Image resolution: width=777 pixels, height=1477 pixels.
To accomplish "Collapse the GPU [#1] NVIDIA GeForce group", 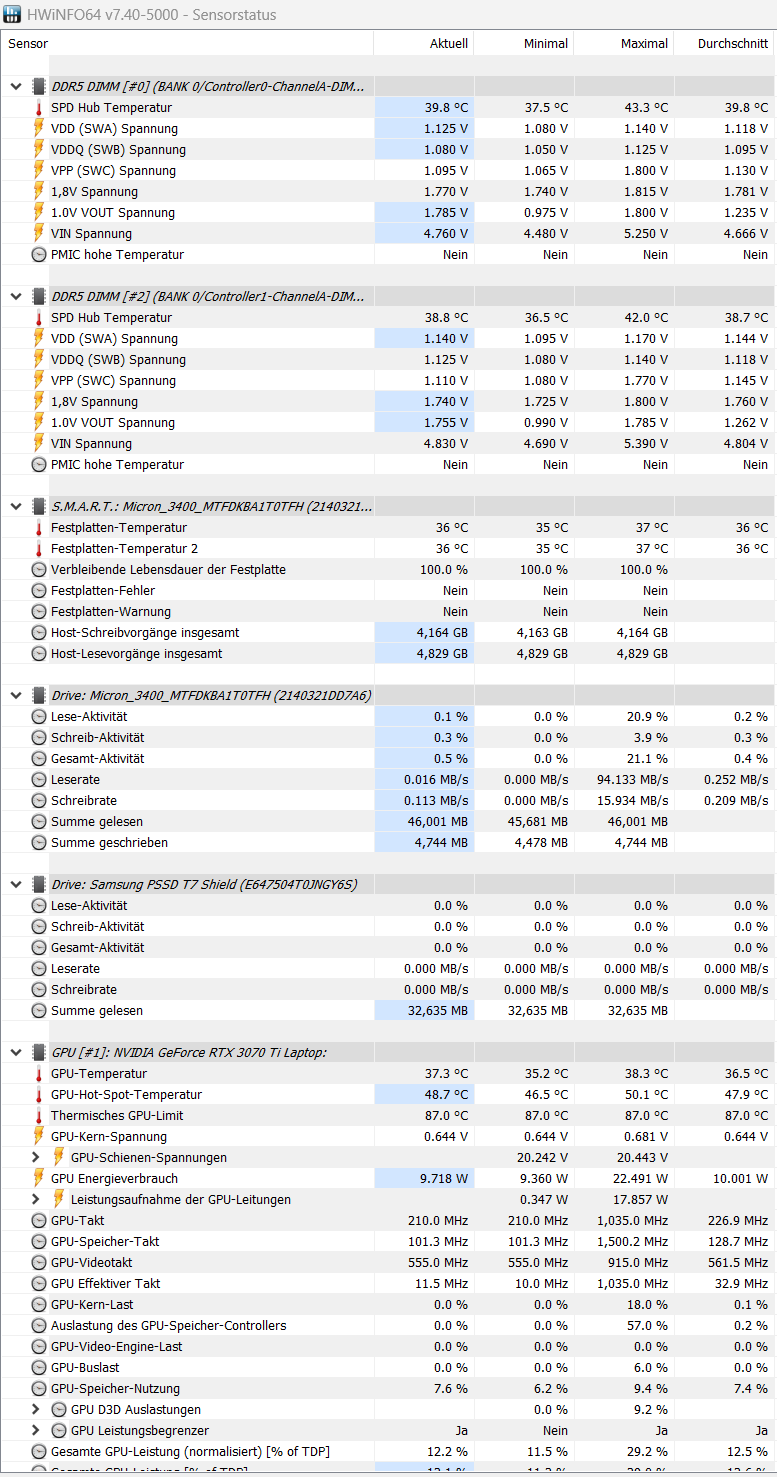I will pos(16,1052).
